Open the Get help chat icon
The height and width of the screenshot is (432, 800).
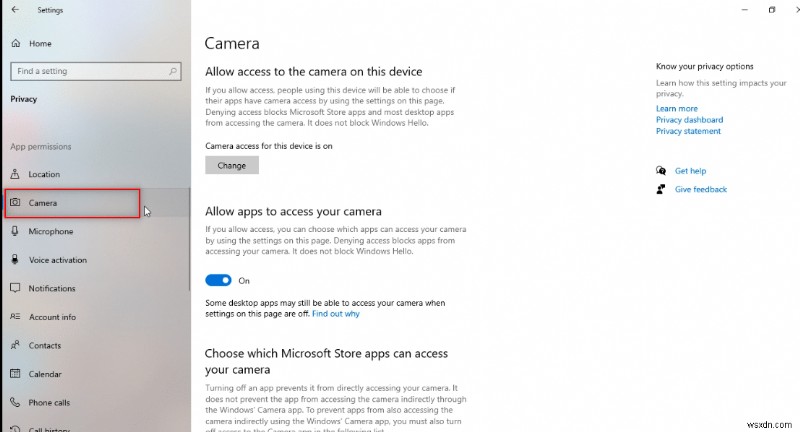(x=661, y=170)
